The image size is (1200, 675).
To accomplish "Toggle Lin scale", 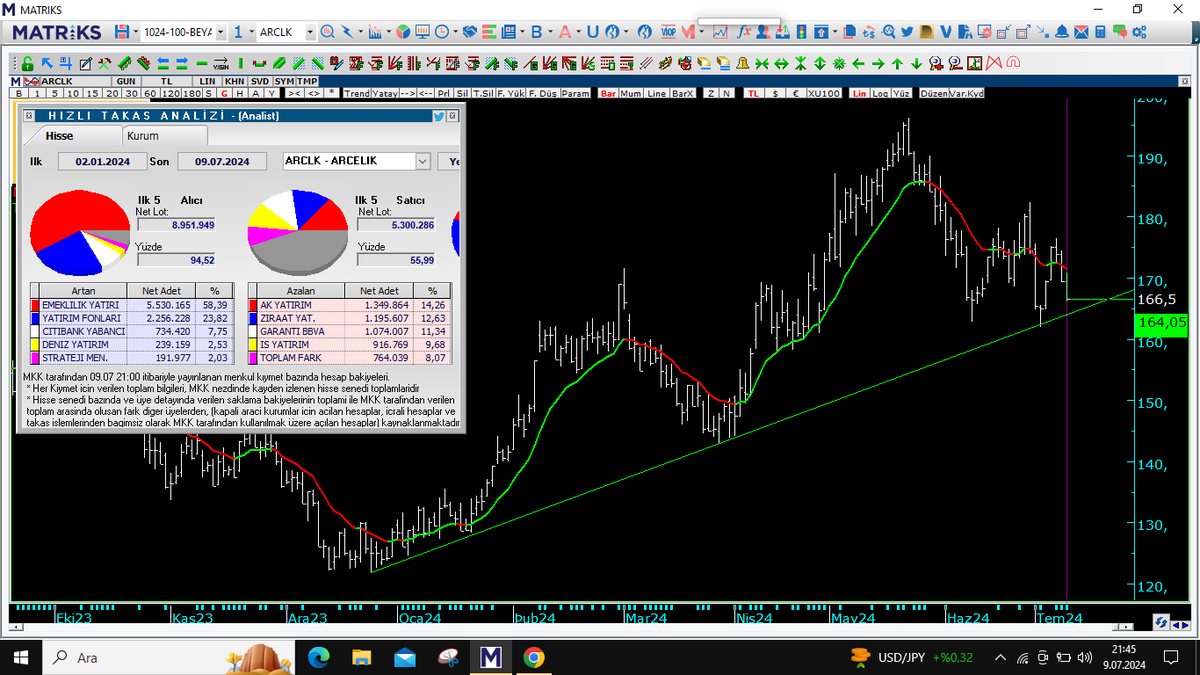I will pyautogui.click(x=859, y=93).
